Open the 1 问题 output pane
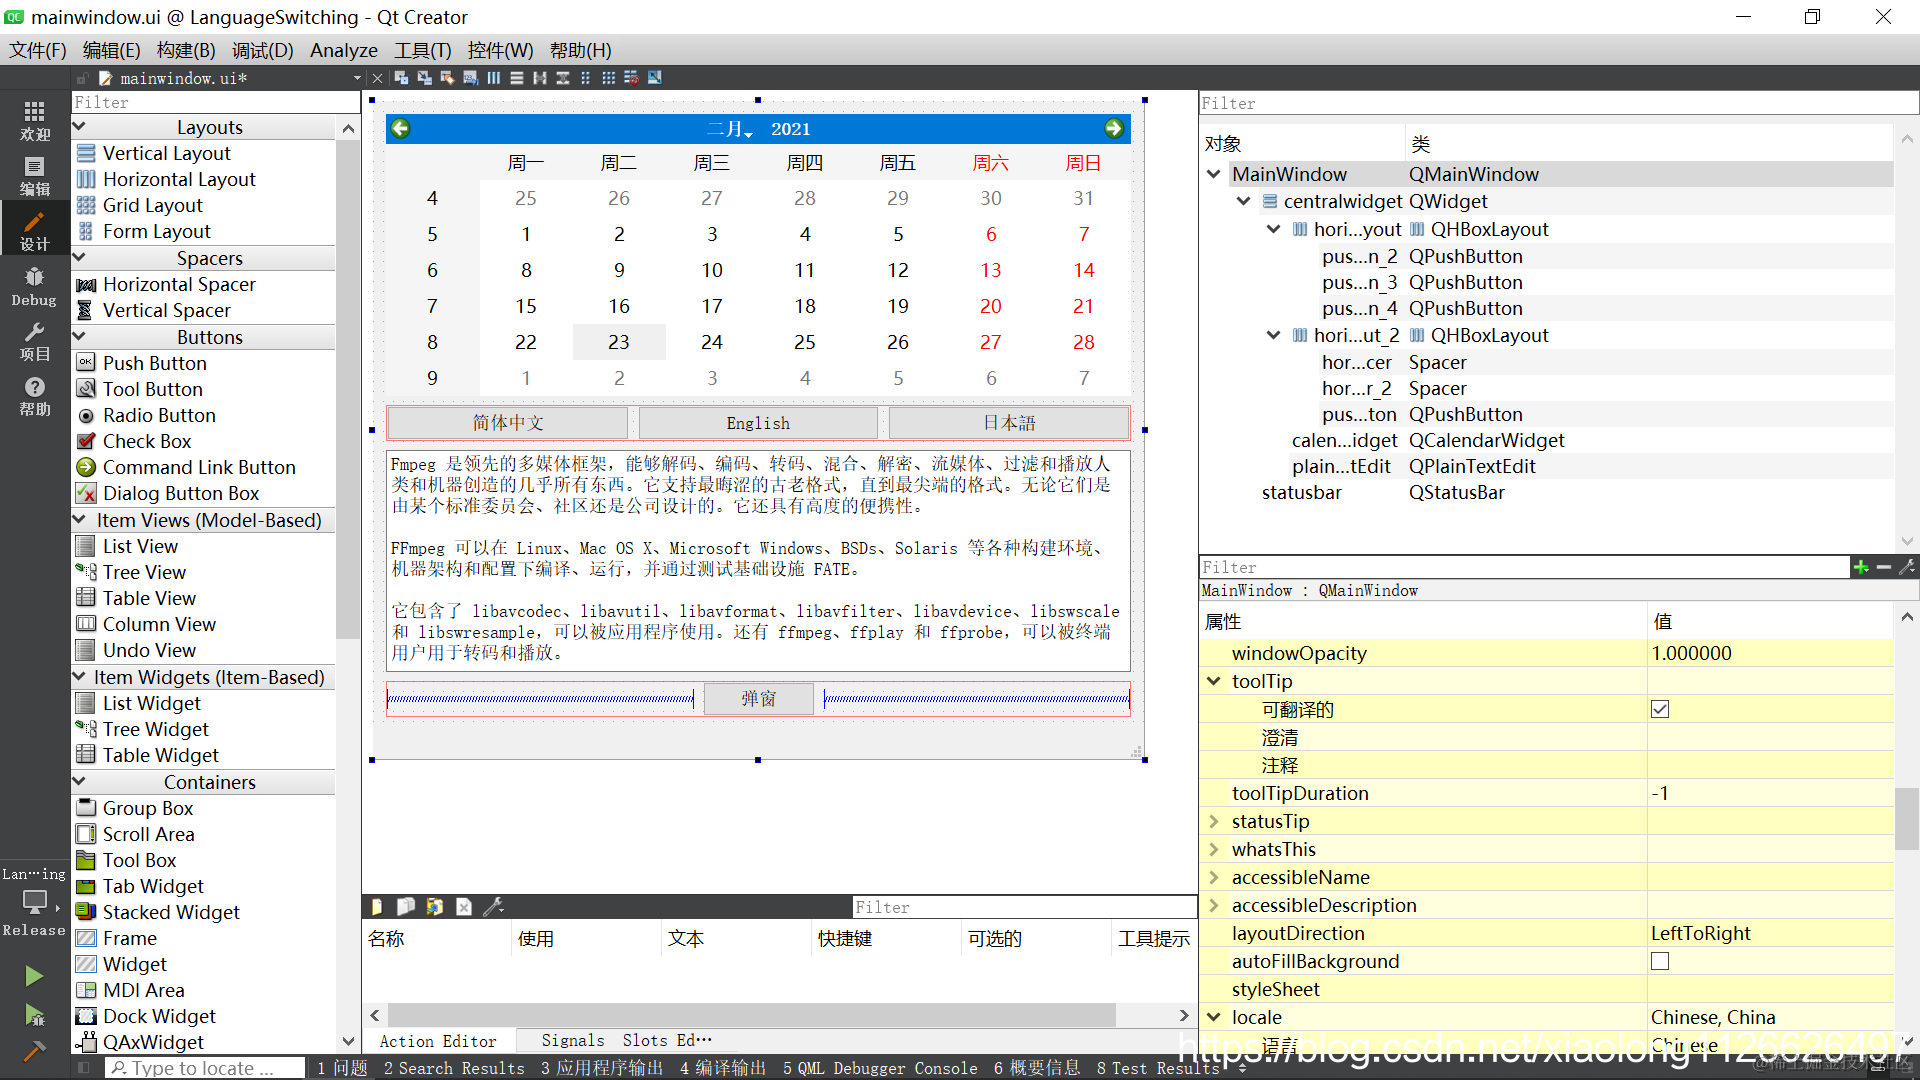The image size is (1920, 1080). click(x=342, y=1068)
